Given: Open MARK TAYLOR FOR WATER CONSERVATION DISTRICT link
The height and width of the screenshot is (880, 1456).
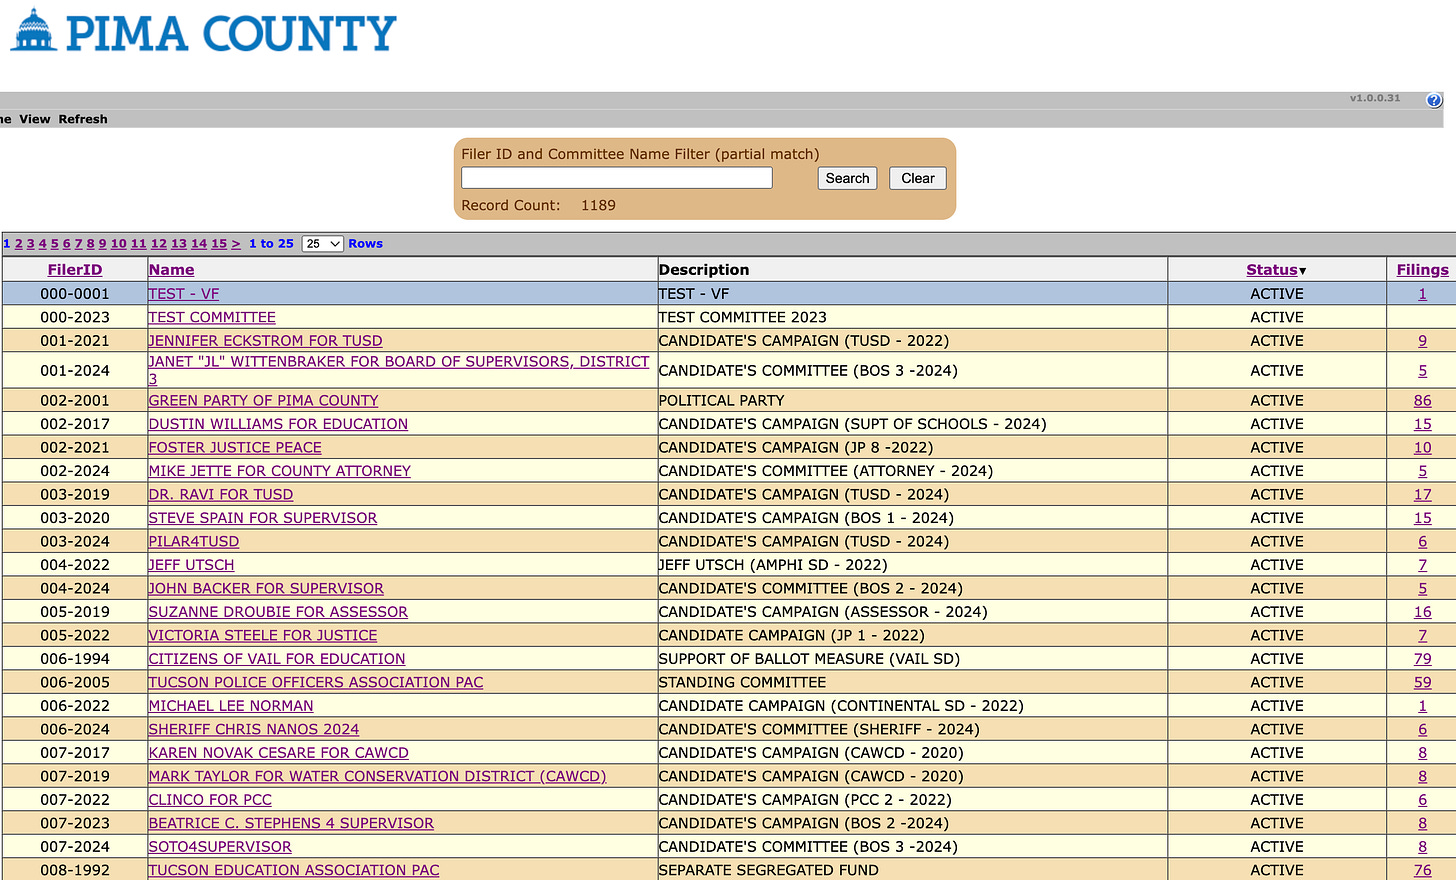Looking at the screenshot, I should click(377, 777).
